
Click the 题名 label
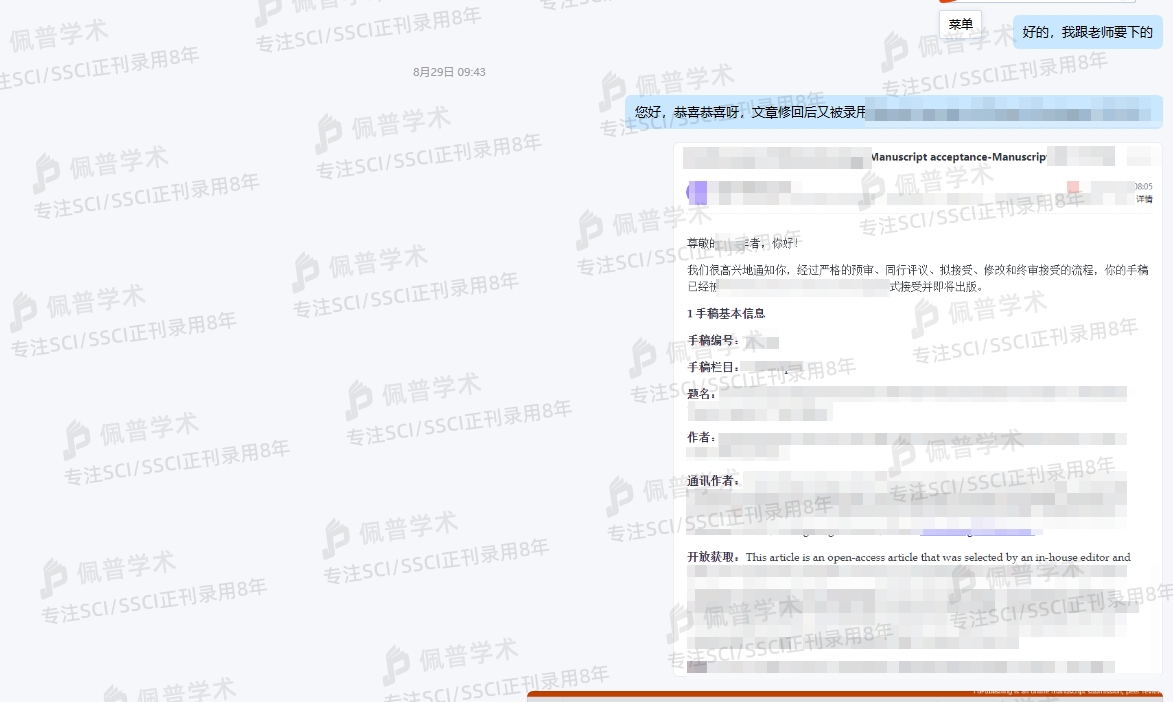coord(702,393)
